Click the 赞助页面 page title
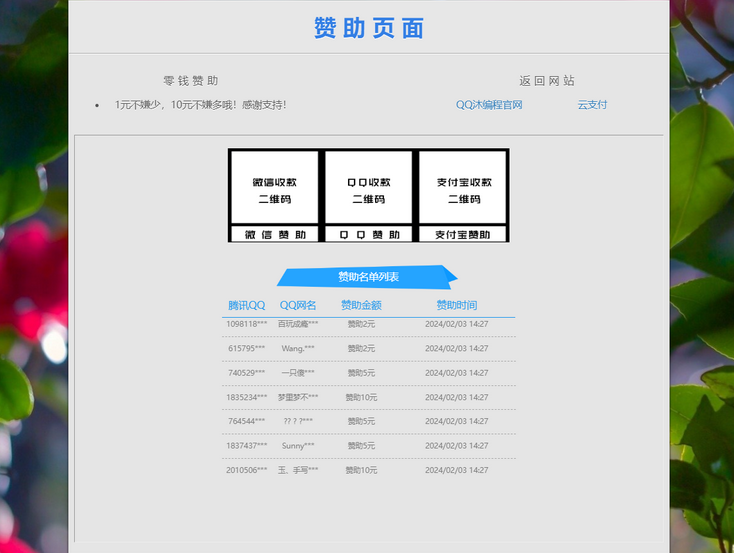The height and width of the screenshot is (553, 734). click(369, 28)
